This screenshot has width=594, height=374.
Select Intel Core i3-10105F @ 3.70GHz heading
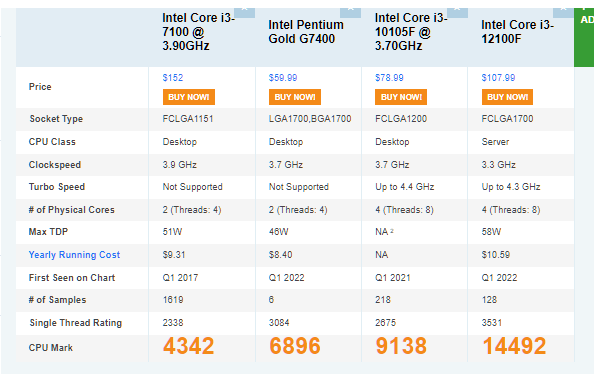pos(411,32)
